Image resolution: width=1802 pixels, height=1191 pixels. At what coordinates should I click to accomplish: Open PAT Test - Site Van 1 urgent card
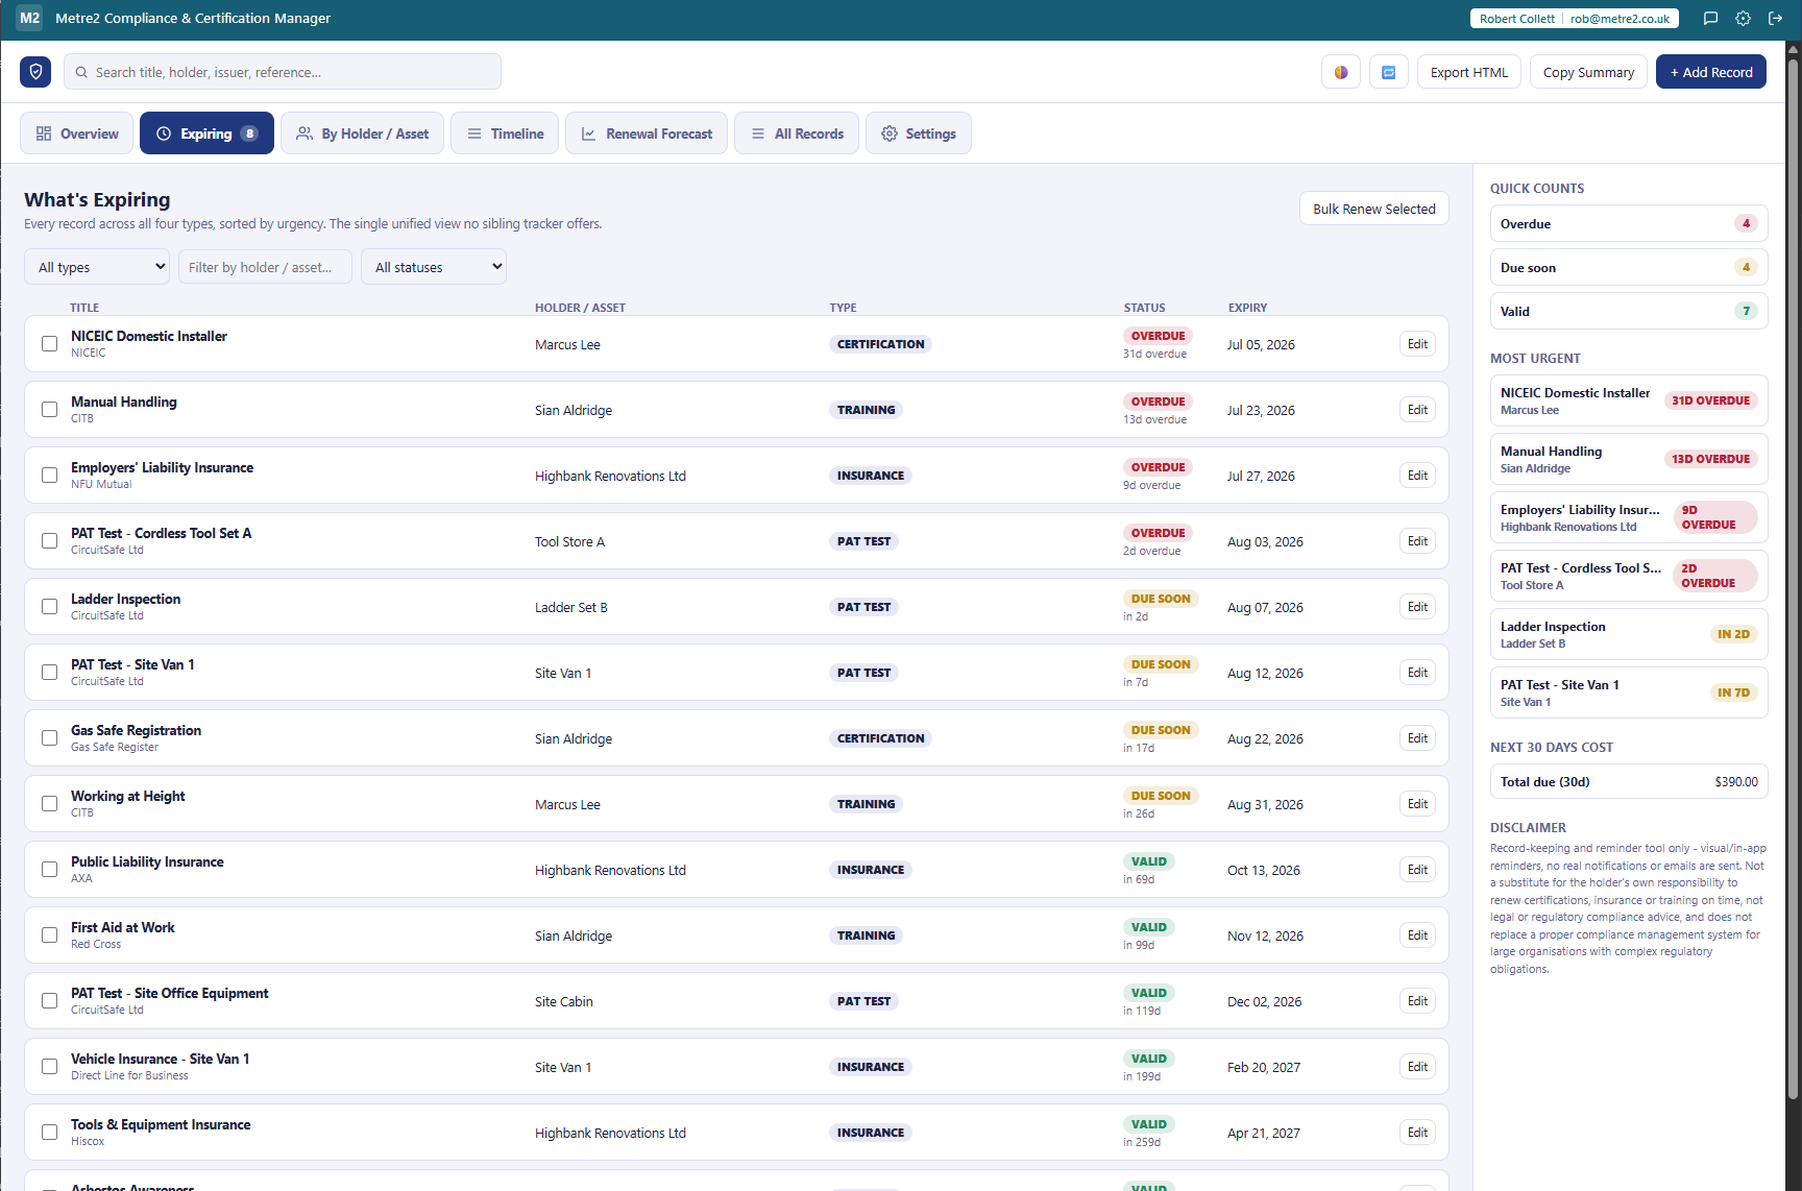1629,693
